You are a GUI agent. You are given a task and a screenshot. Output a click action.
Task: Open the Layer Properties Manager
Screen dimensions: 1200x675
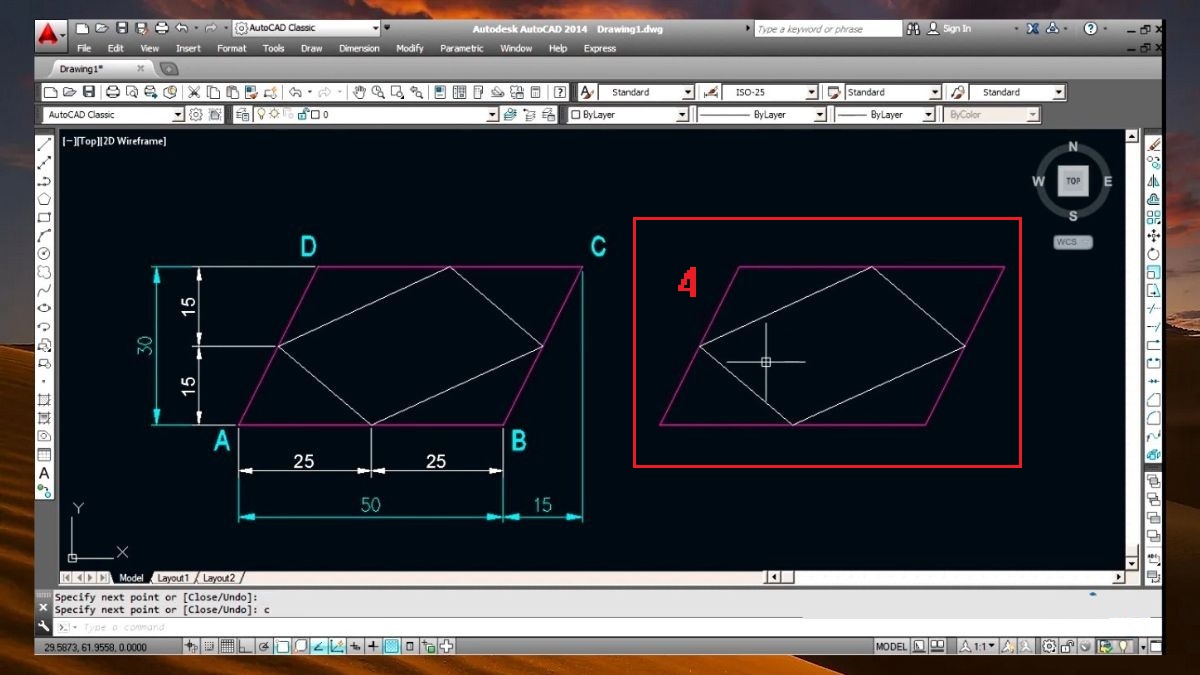(x=243, y=115)
